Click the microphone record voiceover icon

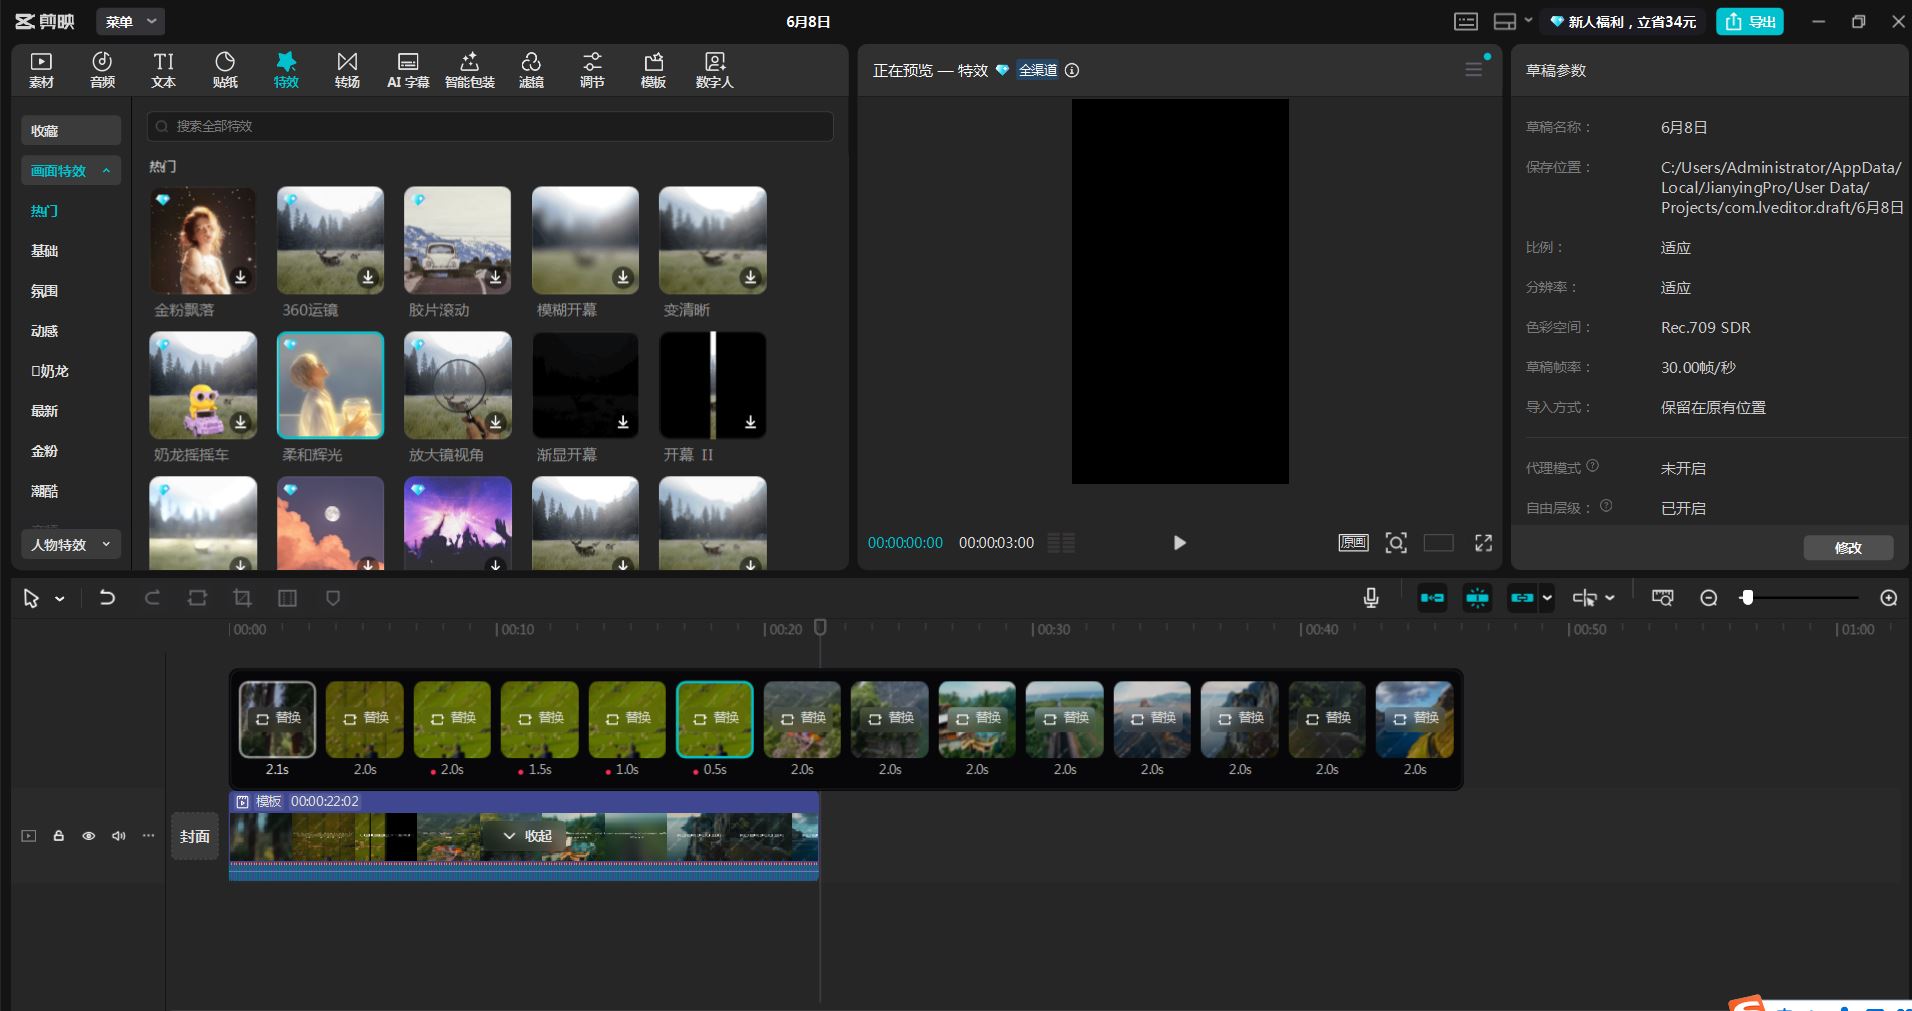[1371, 598]
